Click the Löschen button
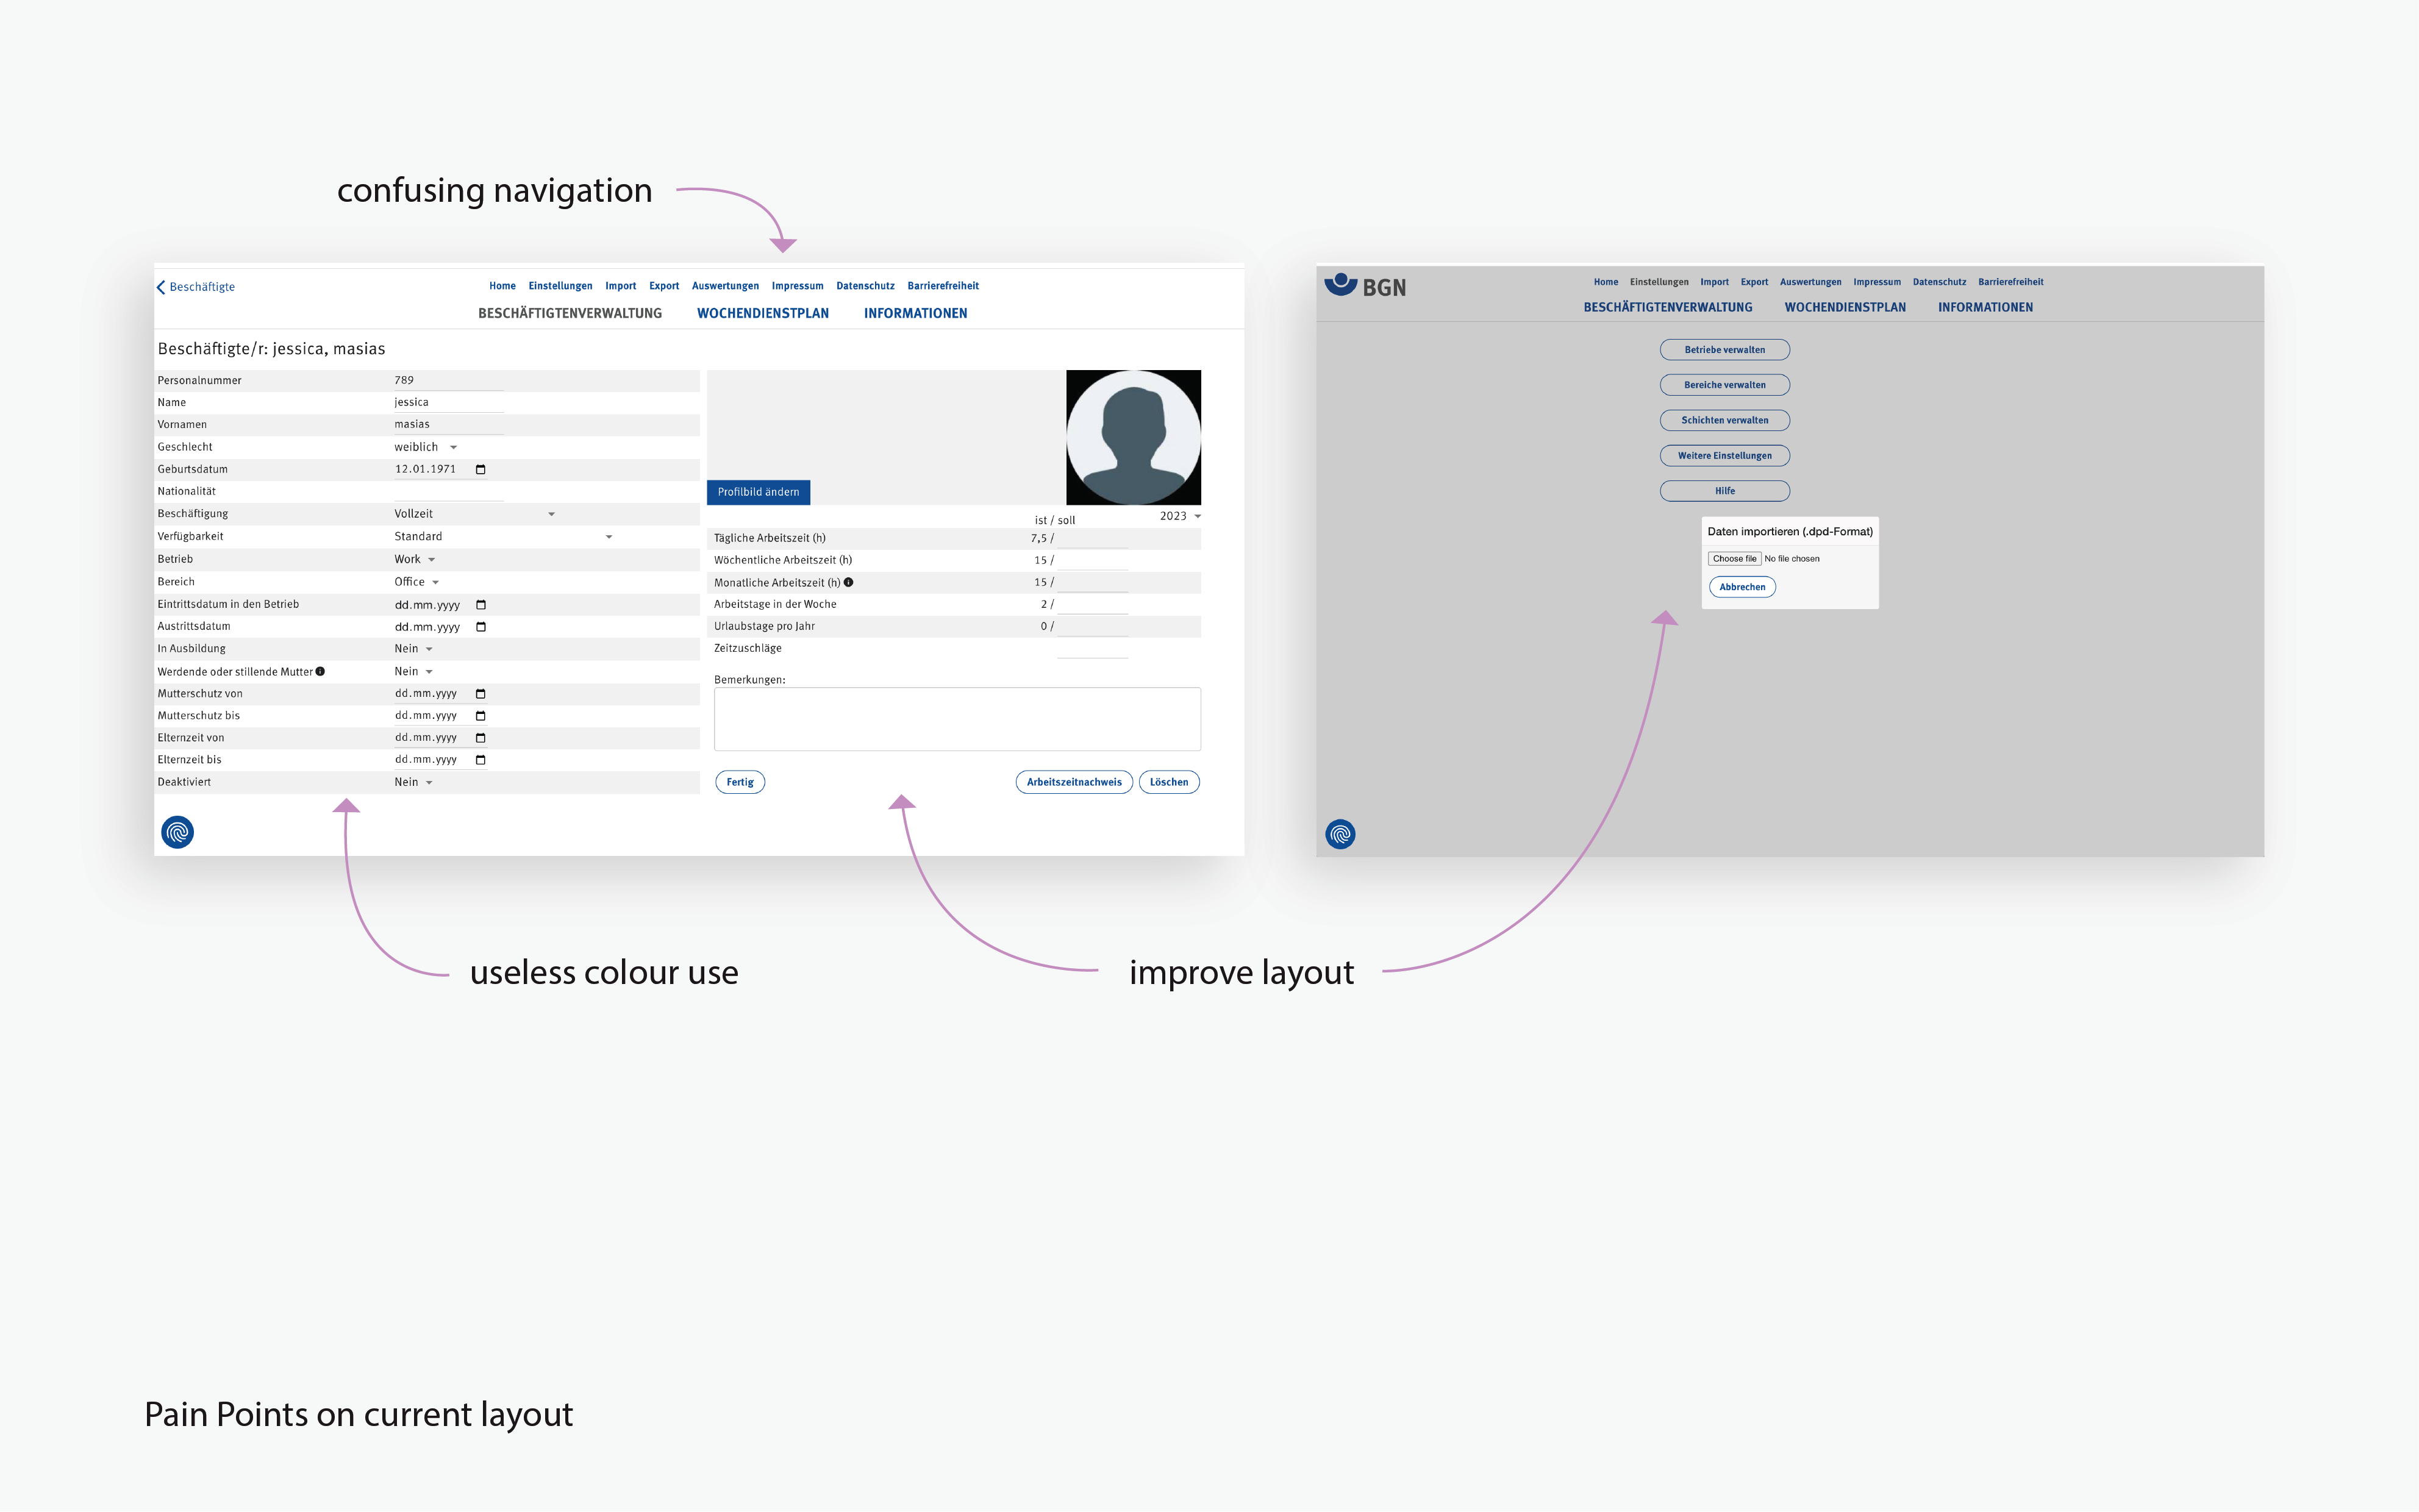2419x1512 pixels. tap(1168, 782)
